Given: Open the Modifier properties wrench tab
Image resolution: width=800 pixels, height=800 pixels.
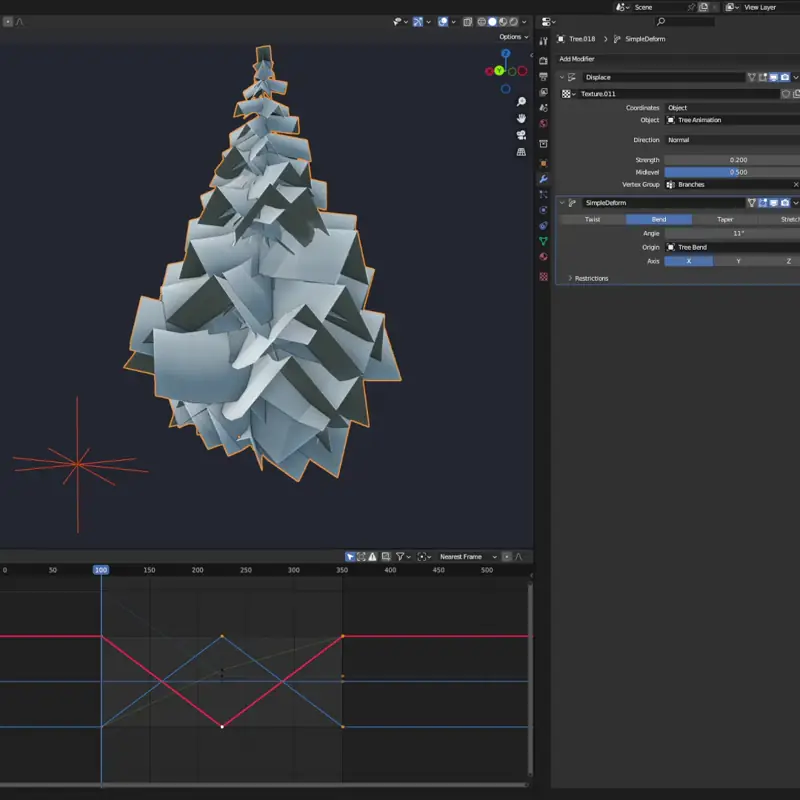Looking at the screenshot, I should 544,179.
